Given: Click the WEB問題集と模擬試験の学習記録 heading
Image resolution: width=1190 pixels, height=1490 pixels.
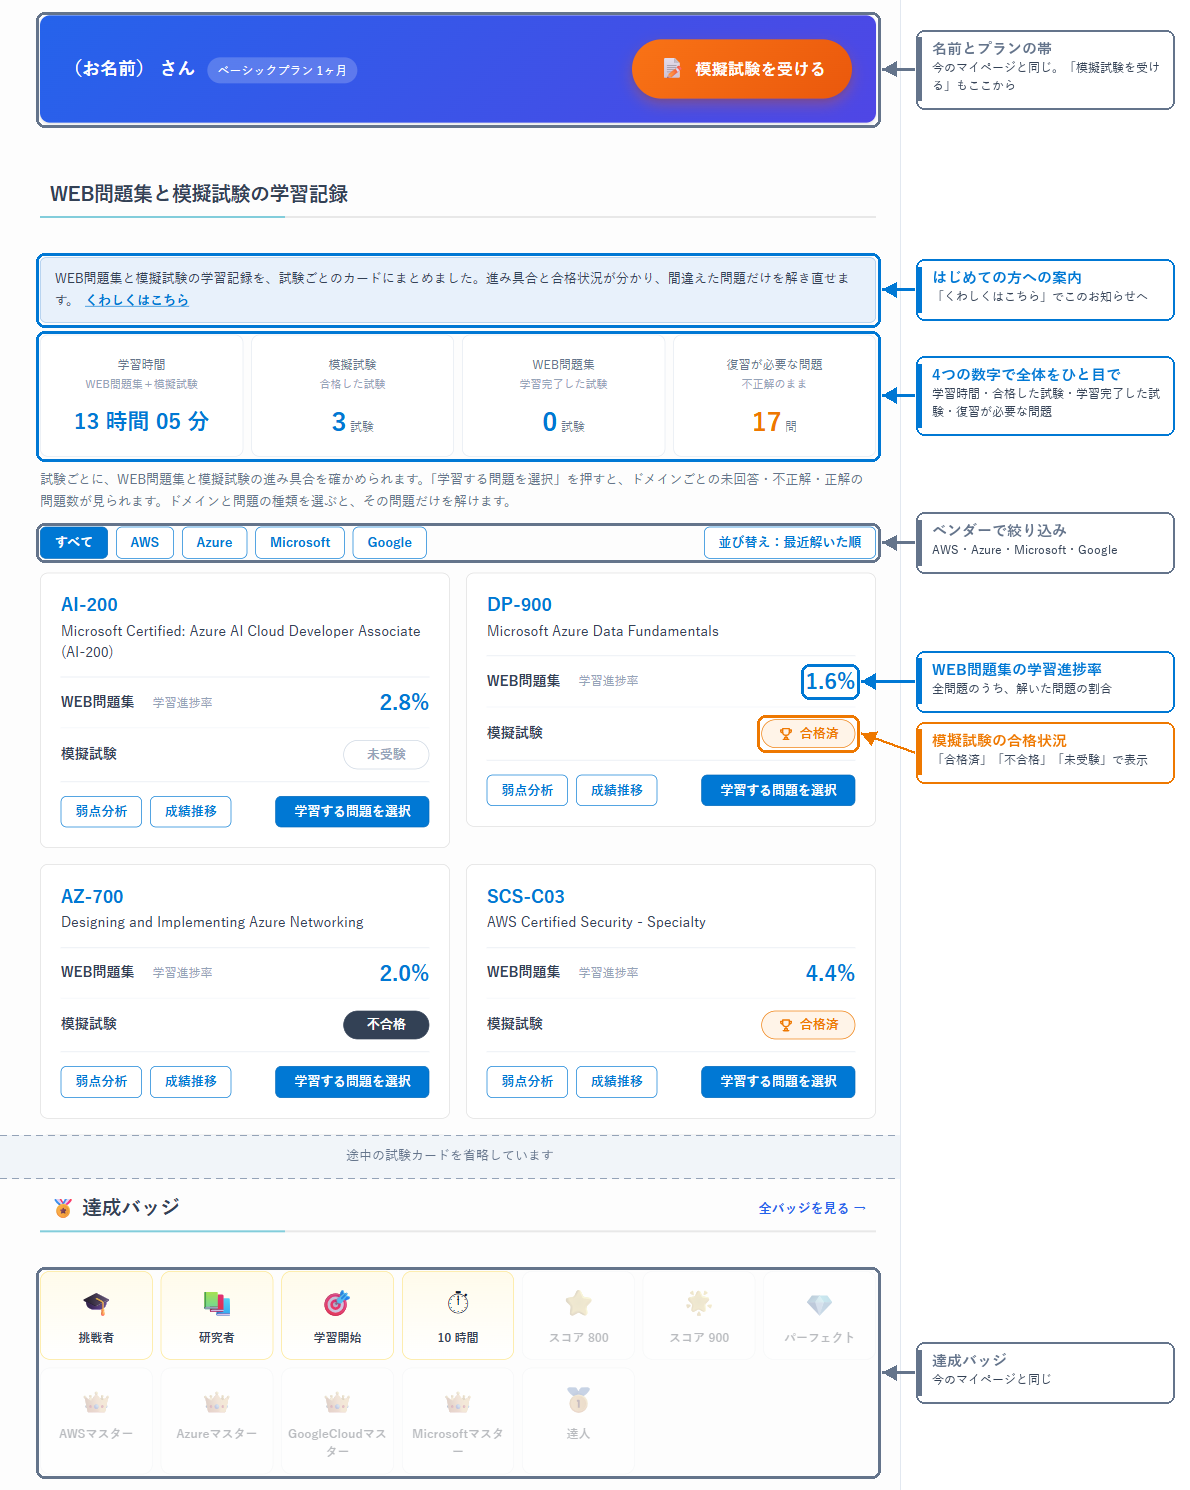Looking at the screenshot, I should pyautogui.click(x=199, y=194).
